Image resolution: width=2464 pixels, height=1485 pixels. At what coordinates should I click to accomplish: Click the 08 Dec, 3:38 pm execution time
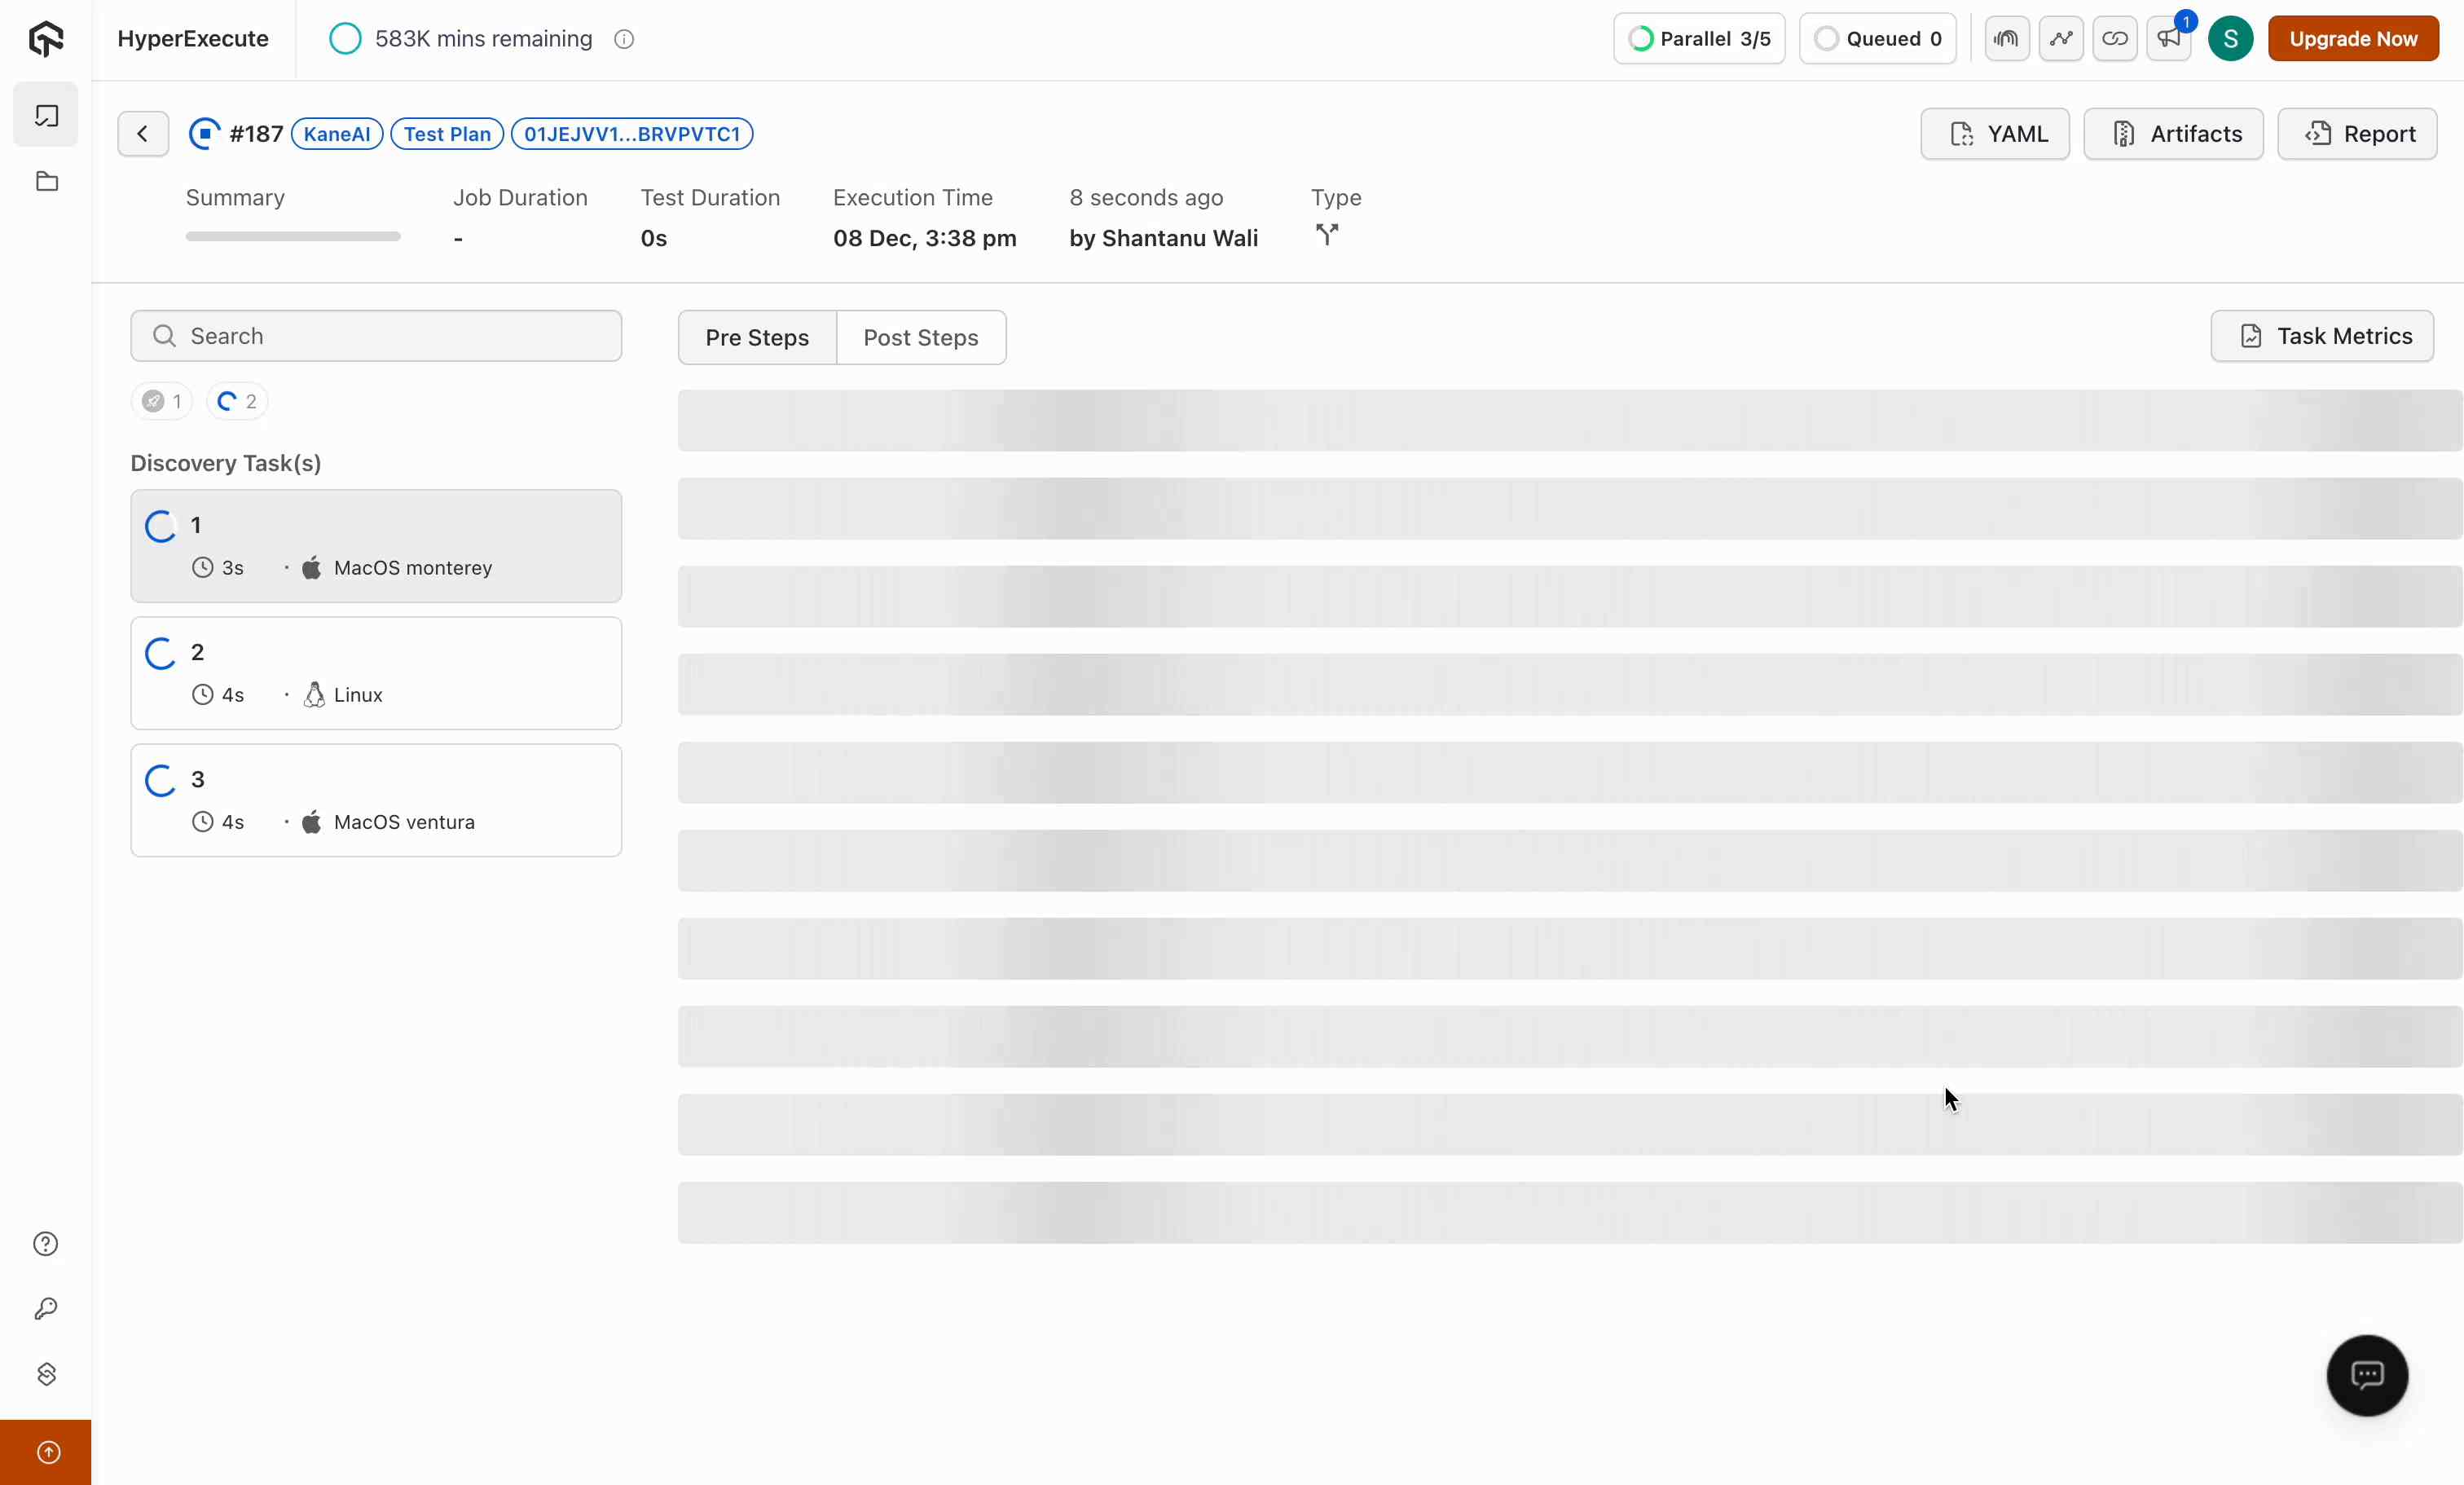coord(925,238)
